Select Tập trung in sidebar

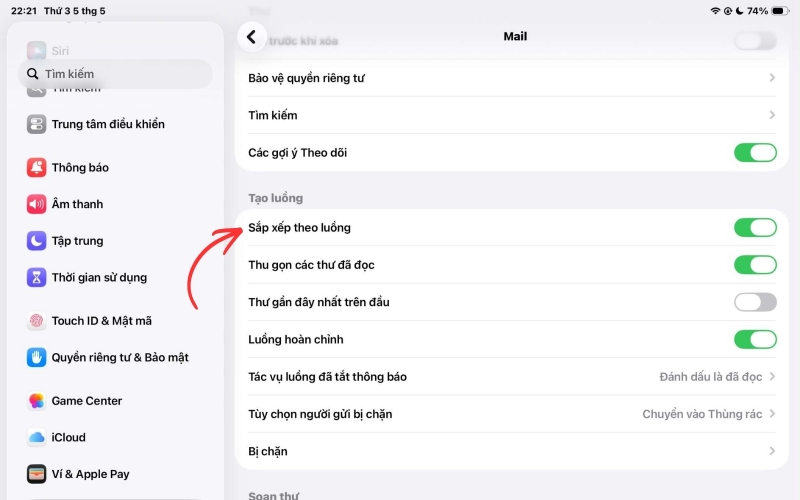pyautogui.click(x=115, y=241)
